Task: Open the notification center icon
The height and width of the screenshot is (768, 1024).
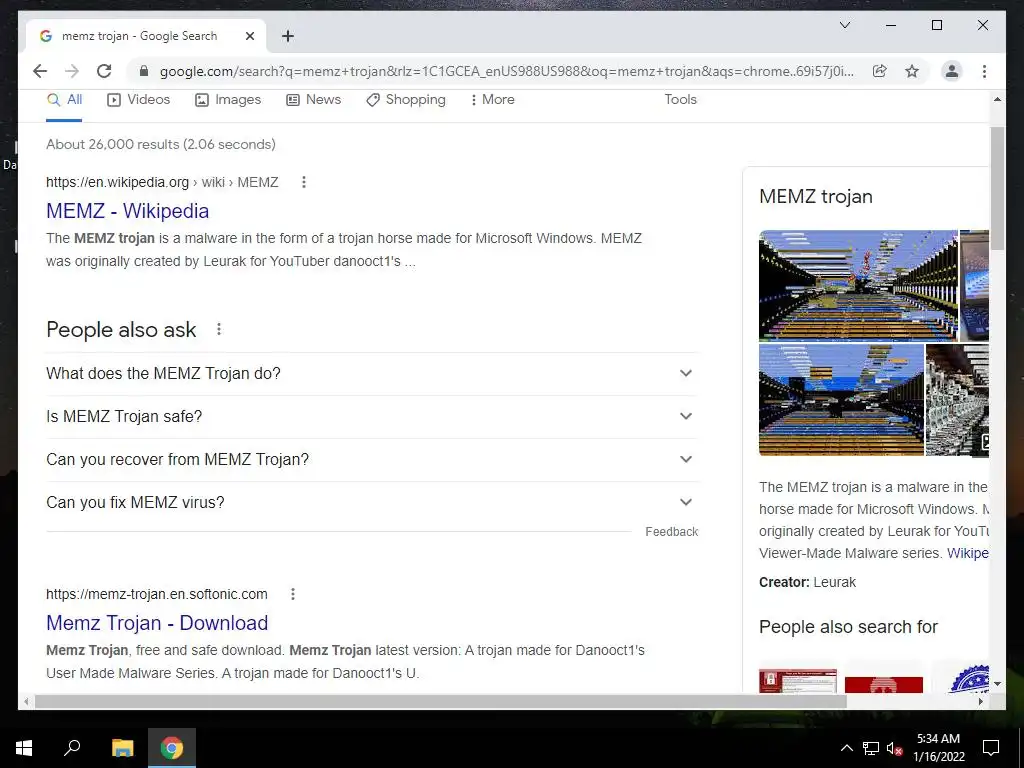Action: click(x=991, y=748)
